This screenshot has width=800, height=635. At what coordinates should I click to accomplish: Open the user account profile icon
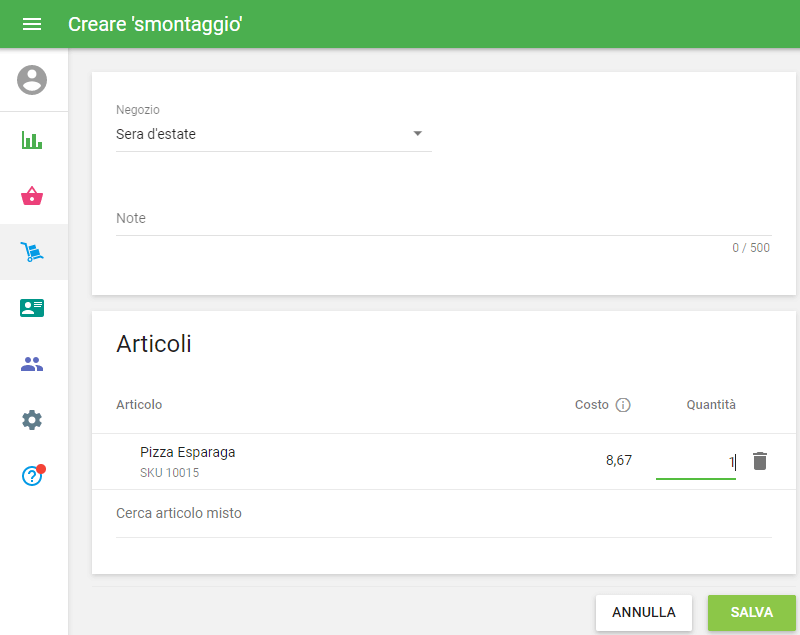[32, 80]
